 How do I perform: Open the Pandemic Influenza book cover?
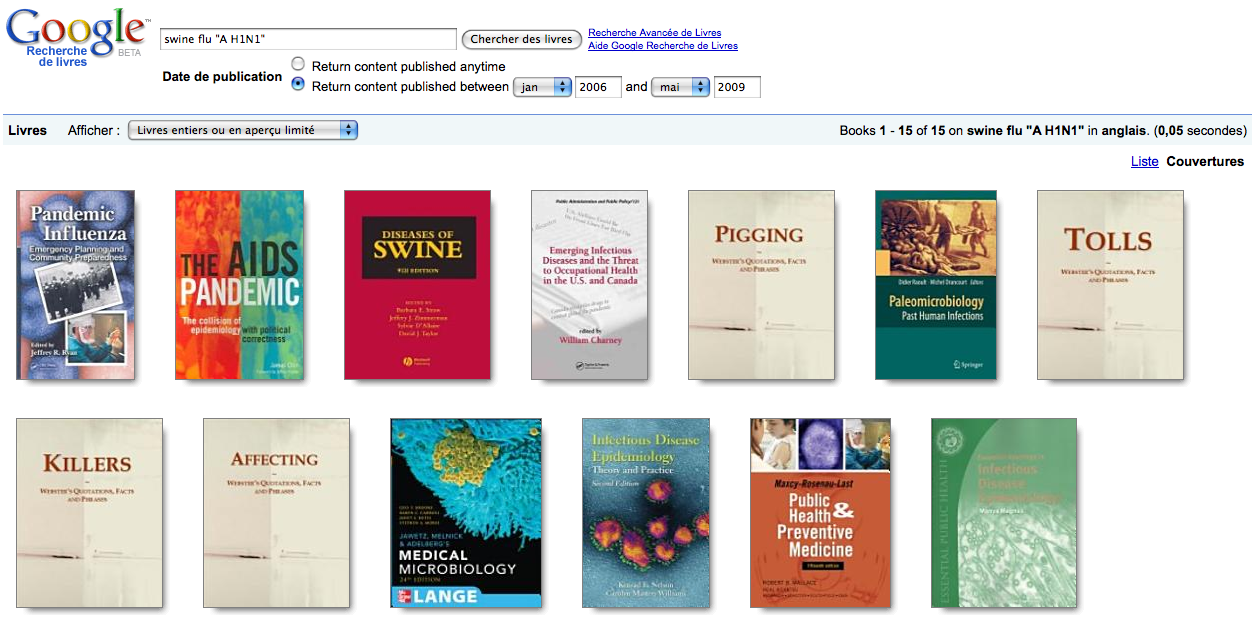point(76,285)
